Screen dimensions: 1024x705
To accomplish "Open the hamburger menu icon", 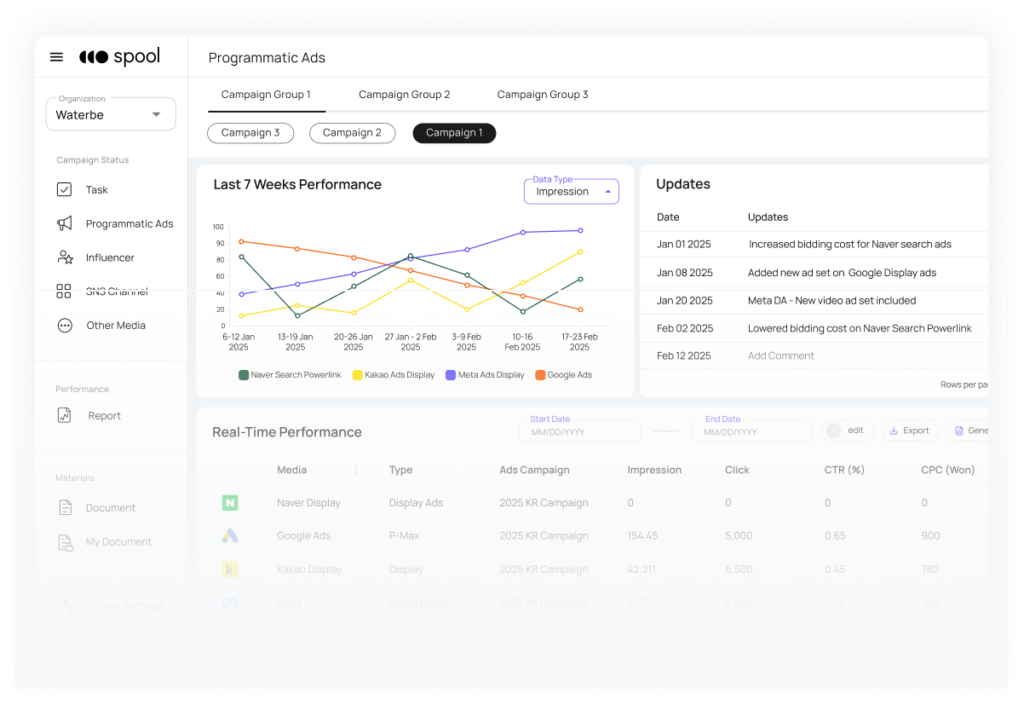I will pyautogui.click(x=57, y=57).
